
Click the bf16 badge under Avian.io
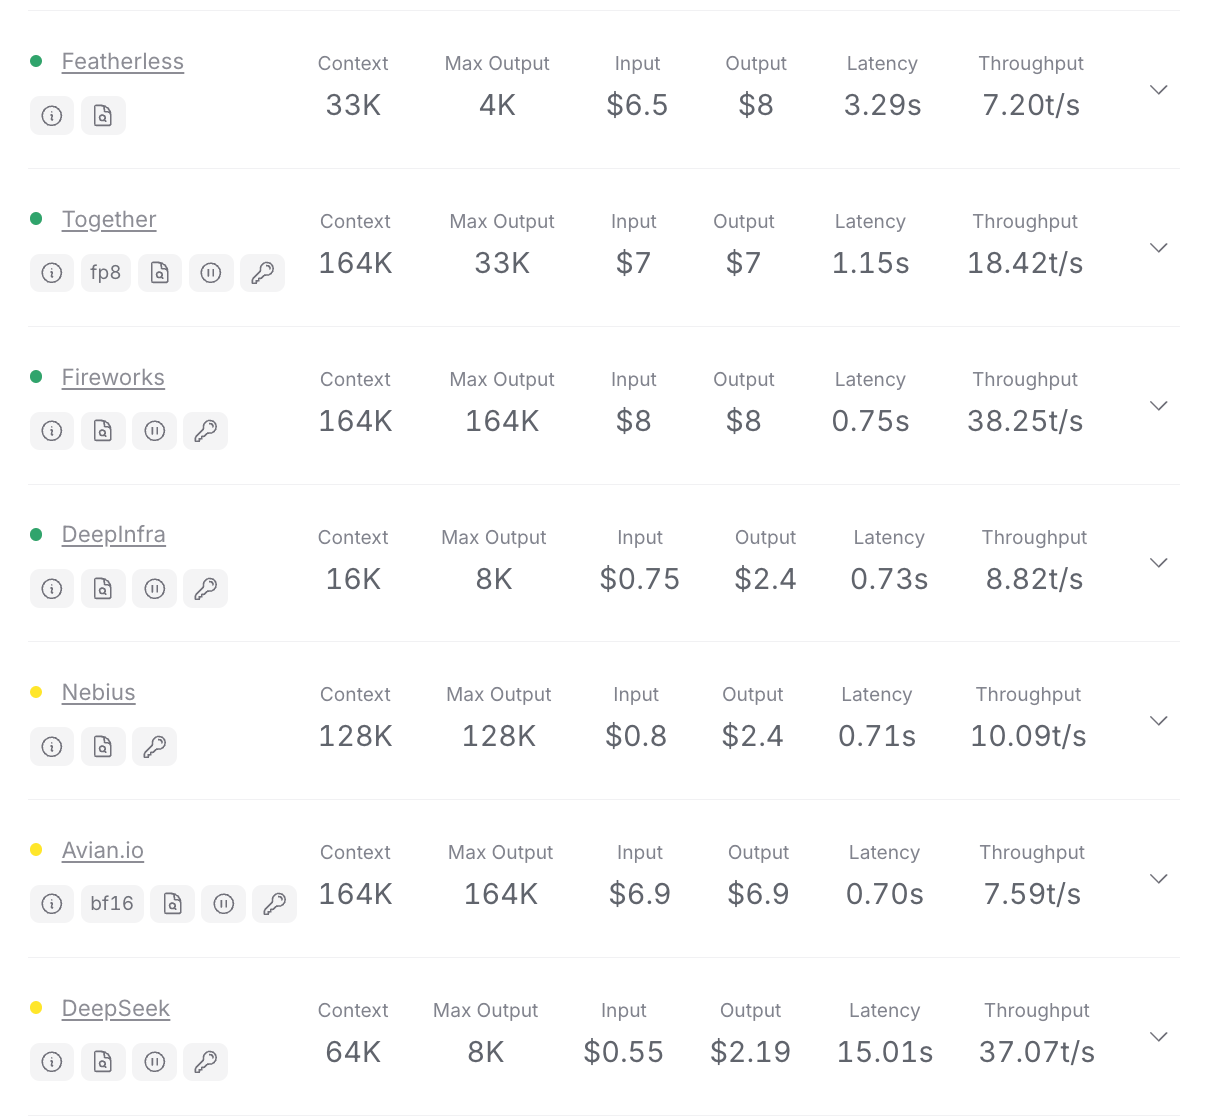112,904
